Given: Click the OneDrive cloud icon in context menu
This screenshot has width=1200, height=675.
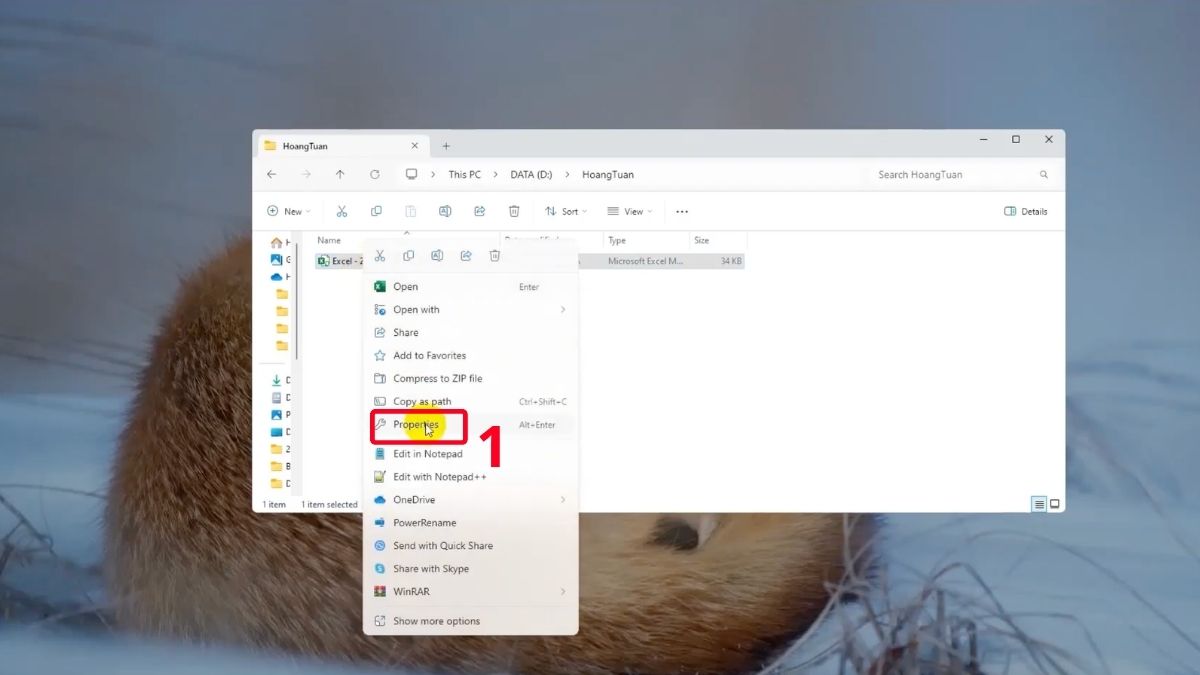Looking at the screenshot, I should [380, 500].
